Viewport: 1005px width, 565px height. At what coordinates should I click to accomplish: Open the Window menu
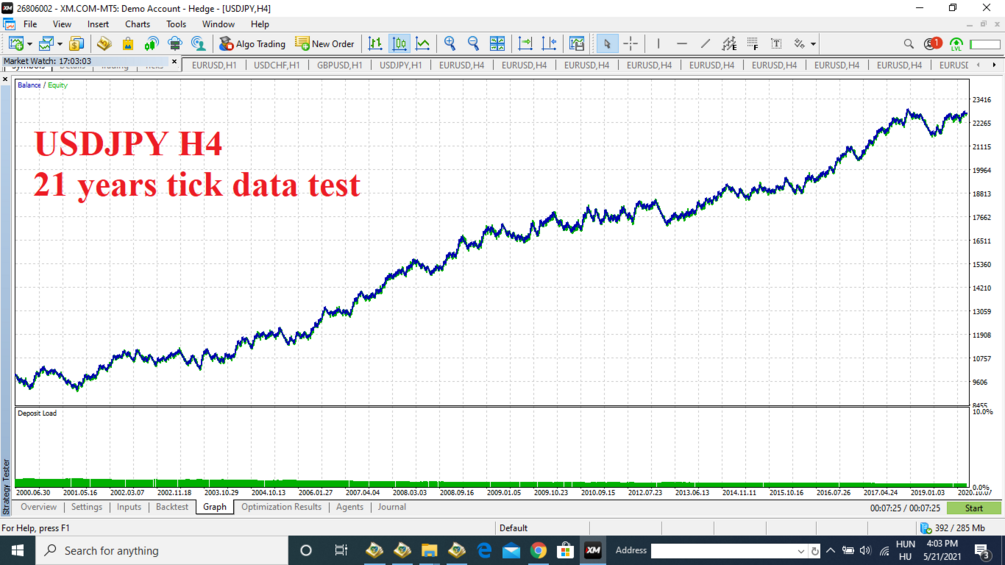pos(218,24)
